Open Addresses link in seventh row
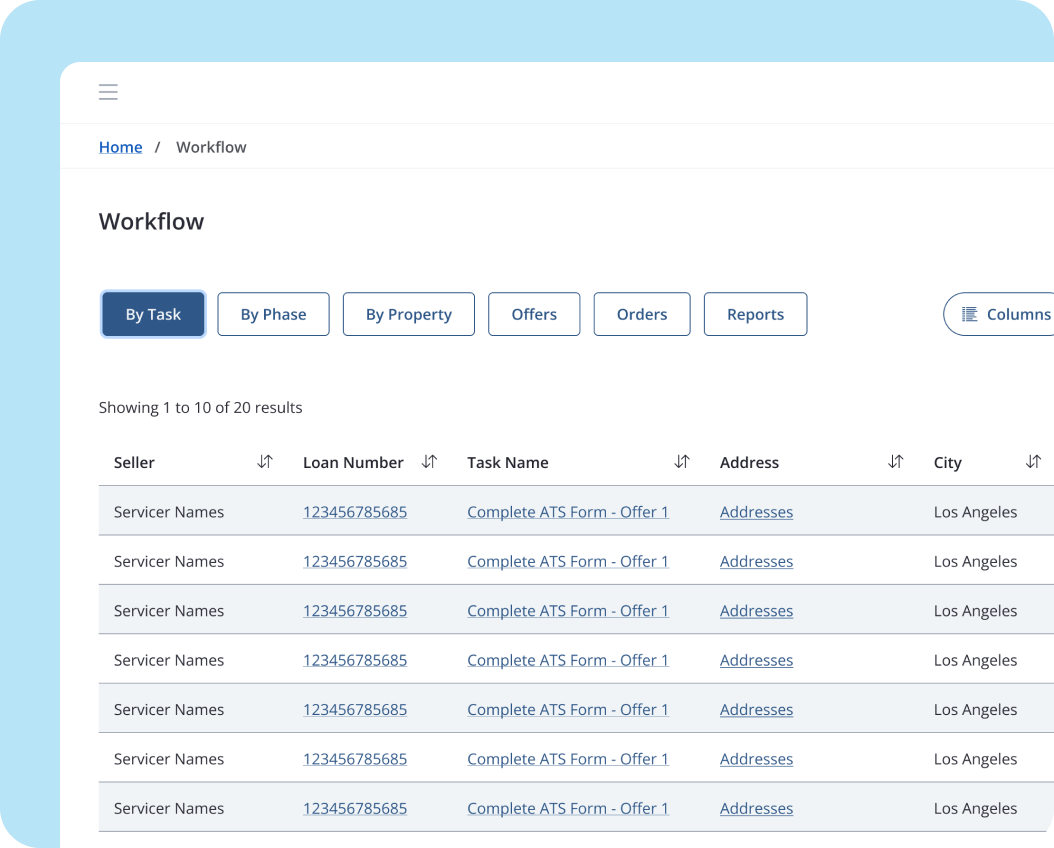The height and width of the screenshot is (848, 1054). [756, 808]
